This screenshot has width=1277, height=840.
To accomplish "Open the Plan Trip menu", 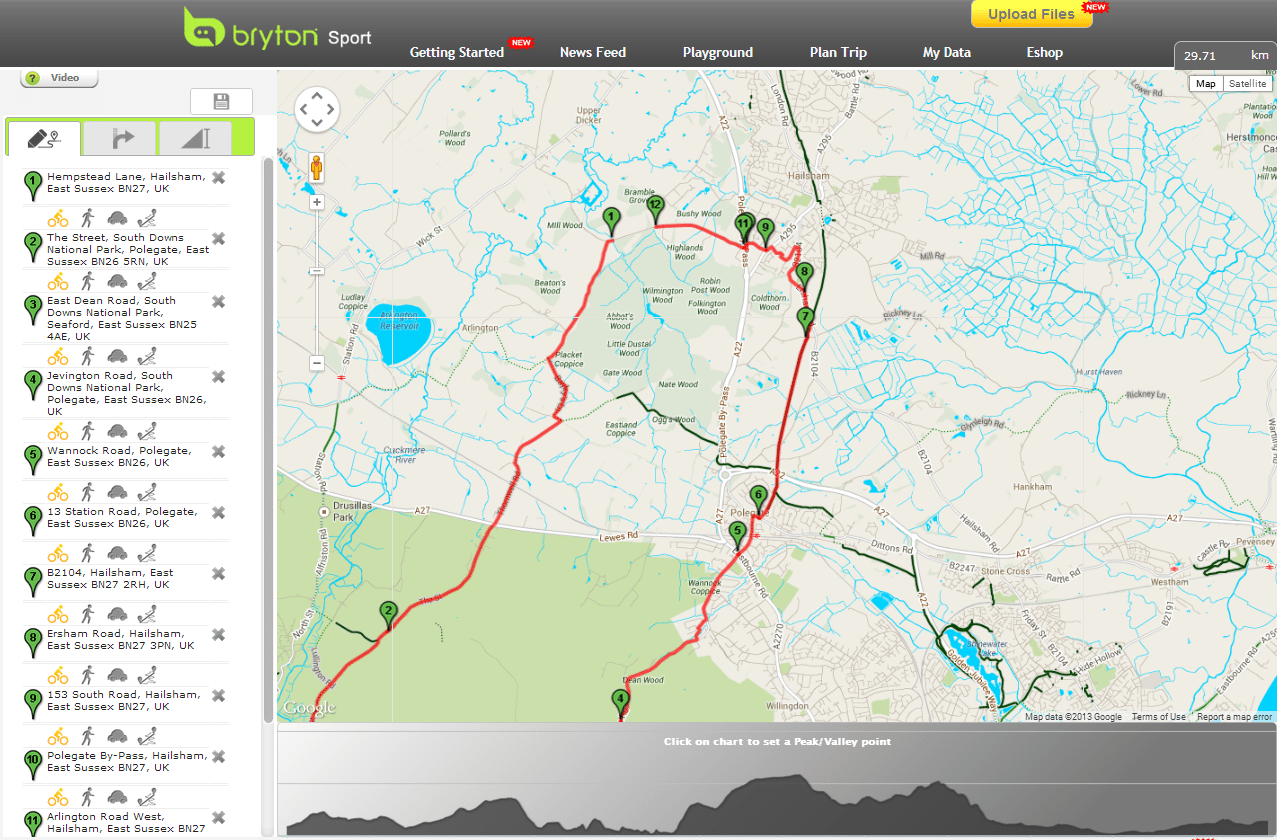I will [838, 52].
